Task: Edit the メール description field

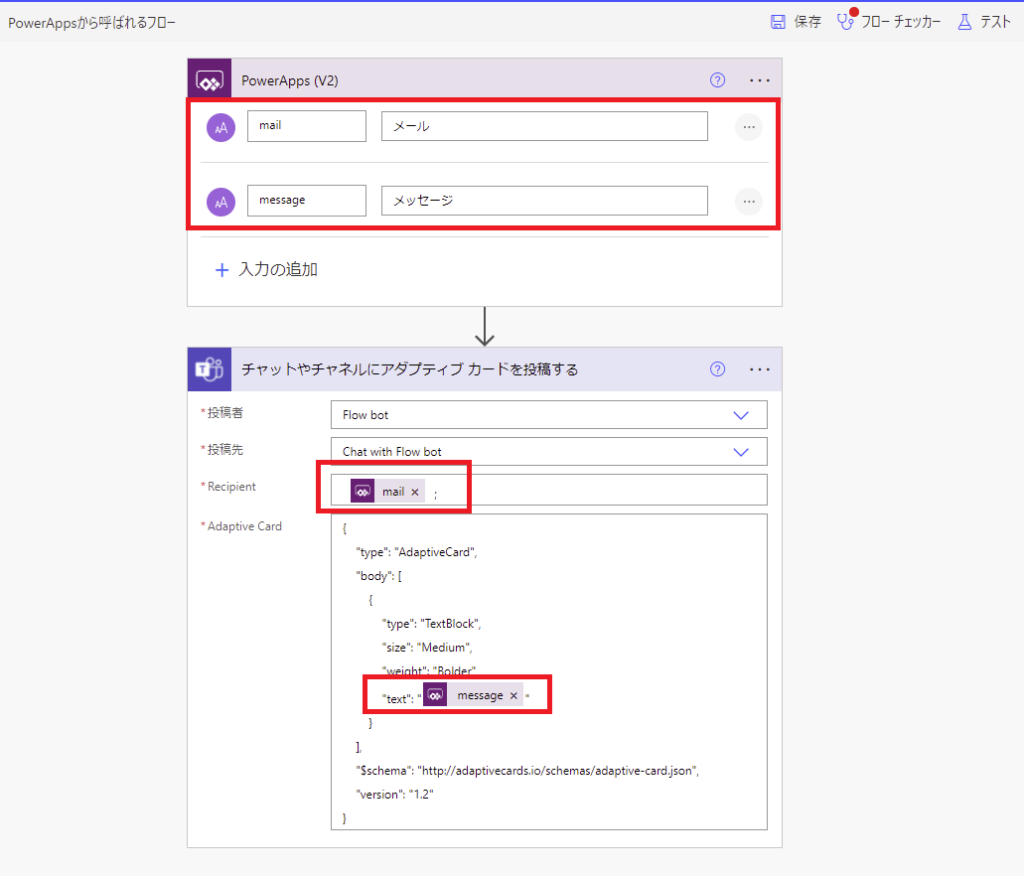Action: tap(544, 126)
